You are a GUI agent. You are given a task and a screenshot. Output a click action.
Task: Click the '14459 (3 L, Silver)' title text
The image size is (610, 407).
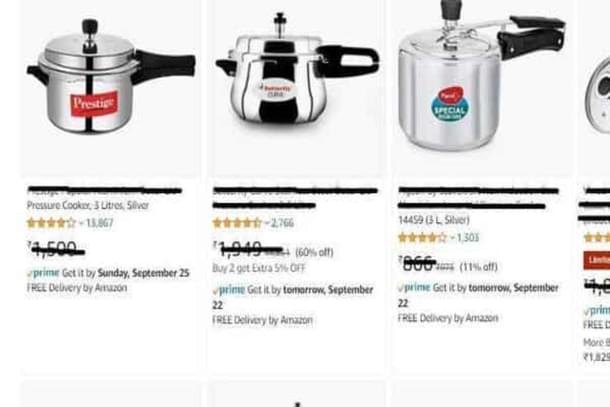coord(434,220)
